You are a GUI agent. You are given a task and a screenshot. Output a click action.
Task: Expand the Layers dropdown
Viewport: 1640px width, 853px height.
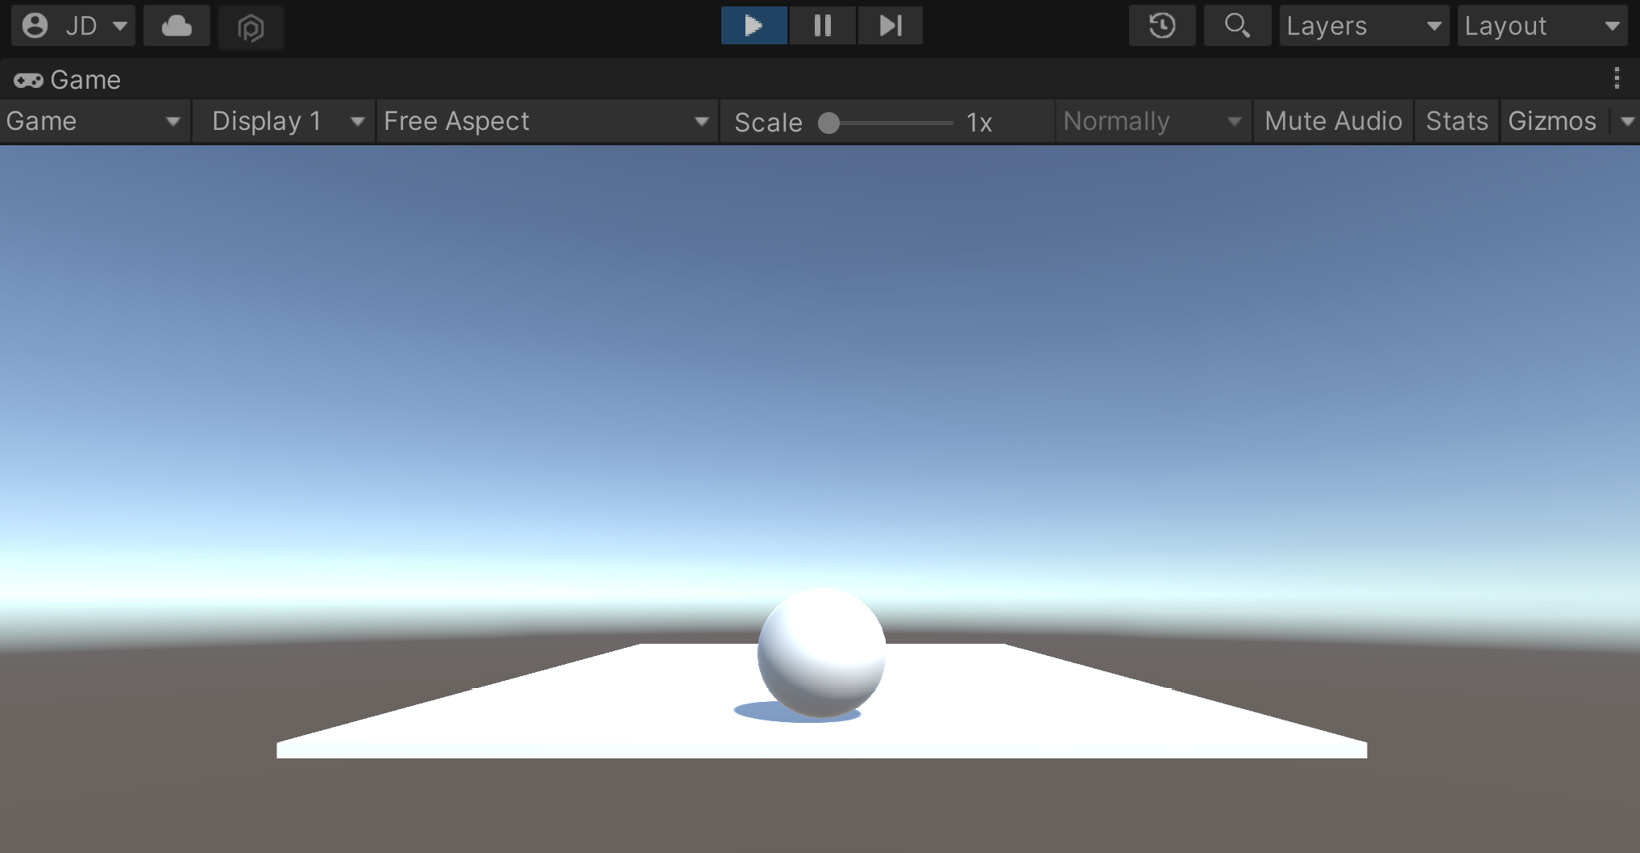(x=1364, y=26)
